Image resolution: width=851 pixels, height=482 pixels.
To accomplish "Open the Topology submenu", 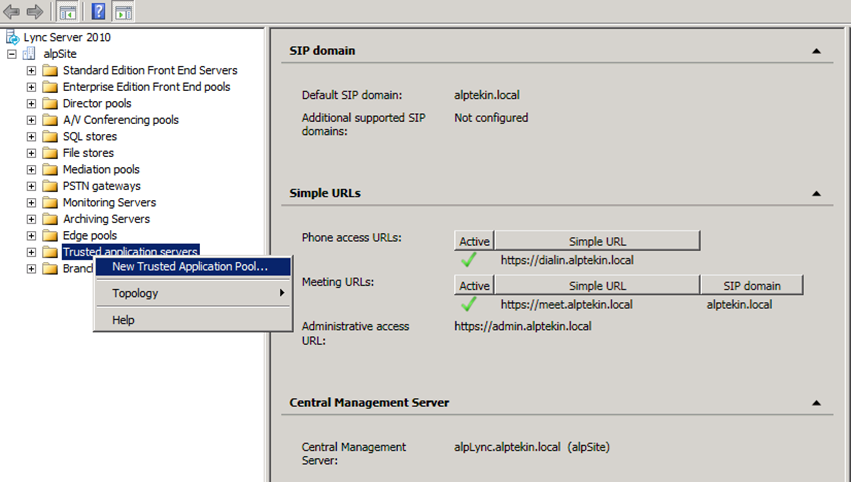I will pos(193,293).
